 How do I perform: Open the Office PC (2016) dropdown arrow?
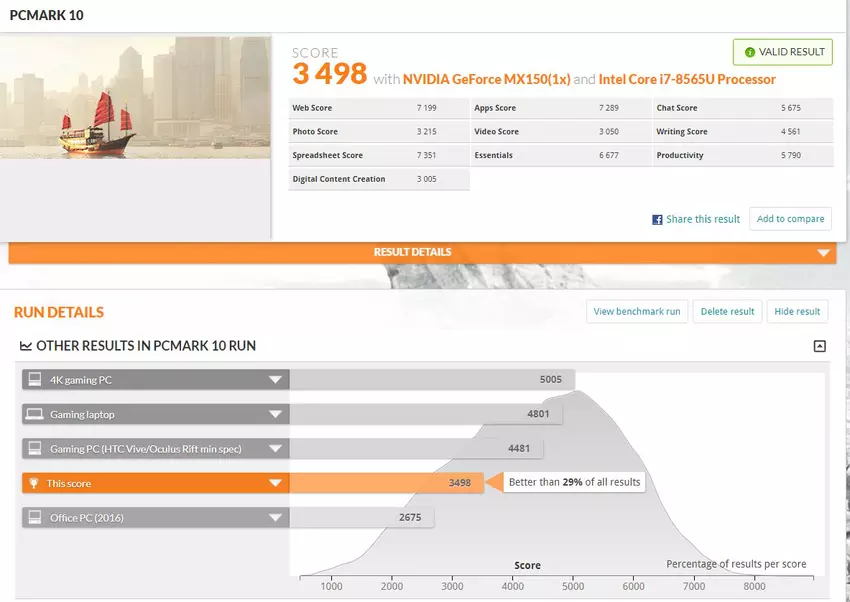coord(274,518)
